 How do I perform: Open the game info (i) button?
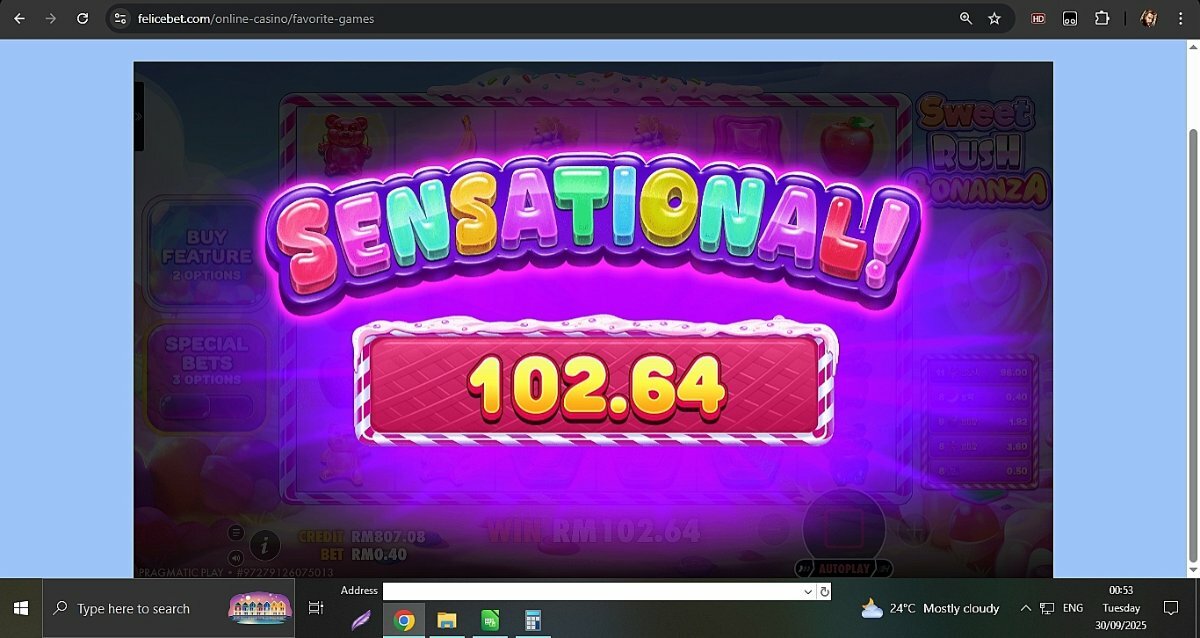[265, 545]
